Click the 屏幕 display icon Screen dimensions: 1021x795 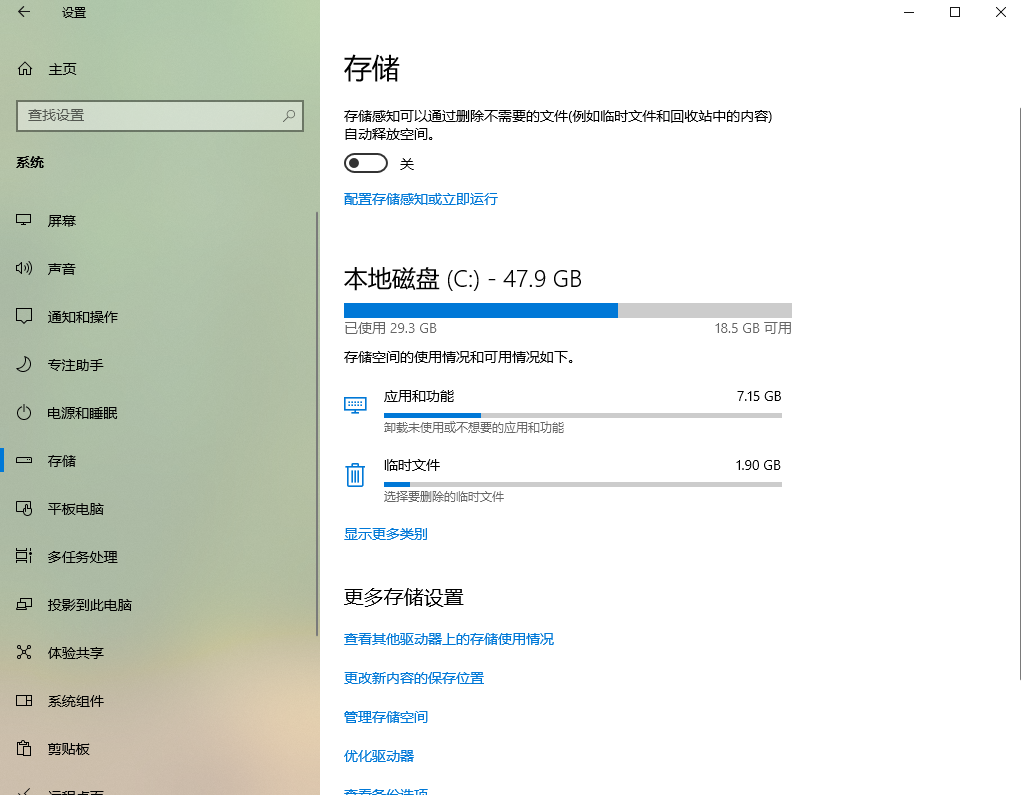click(23, 220)
